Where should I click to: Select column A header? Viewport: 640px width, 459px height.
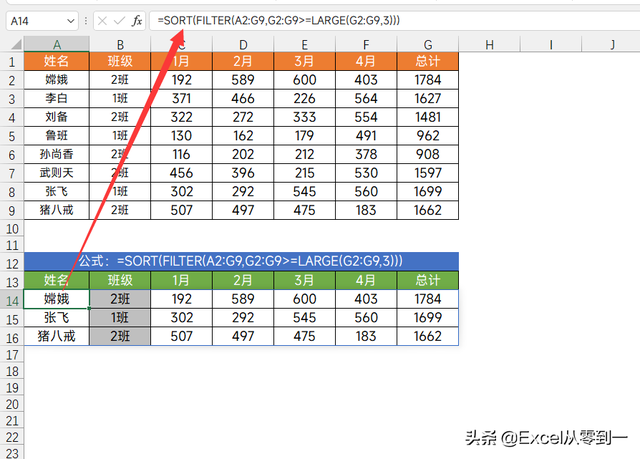pos(57,44)
